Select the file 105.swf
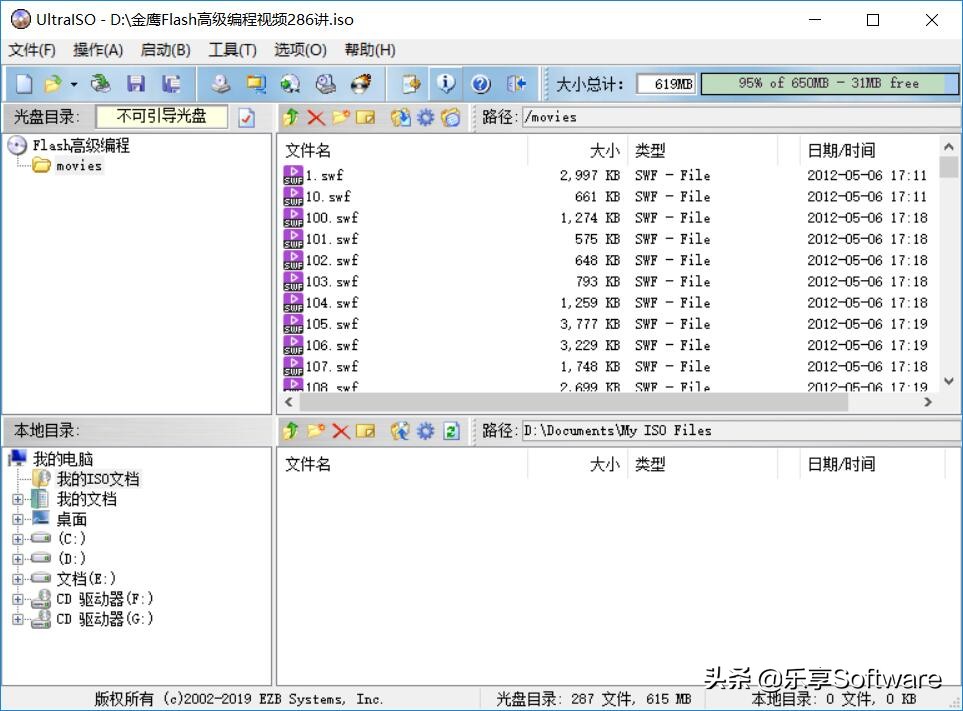Screen dimensions: 963x711 (x=325, y=323)
